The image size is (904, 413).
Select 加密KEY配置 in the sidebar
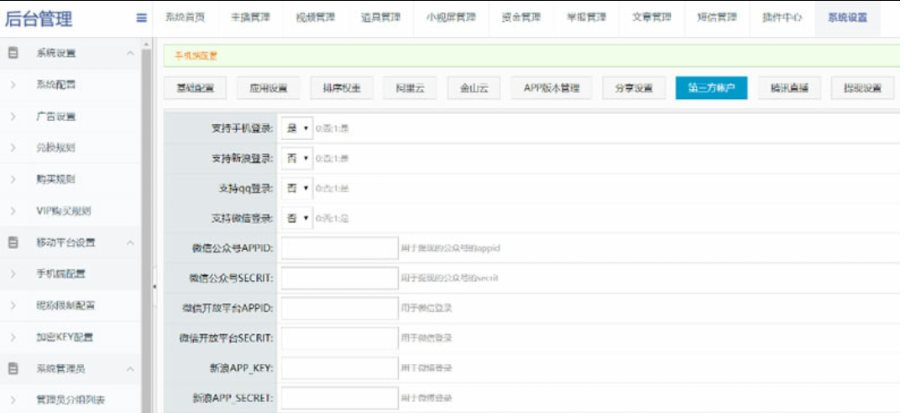[x=64, y=337]
